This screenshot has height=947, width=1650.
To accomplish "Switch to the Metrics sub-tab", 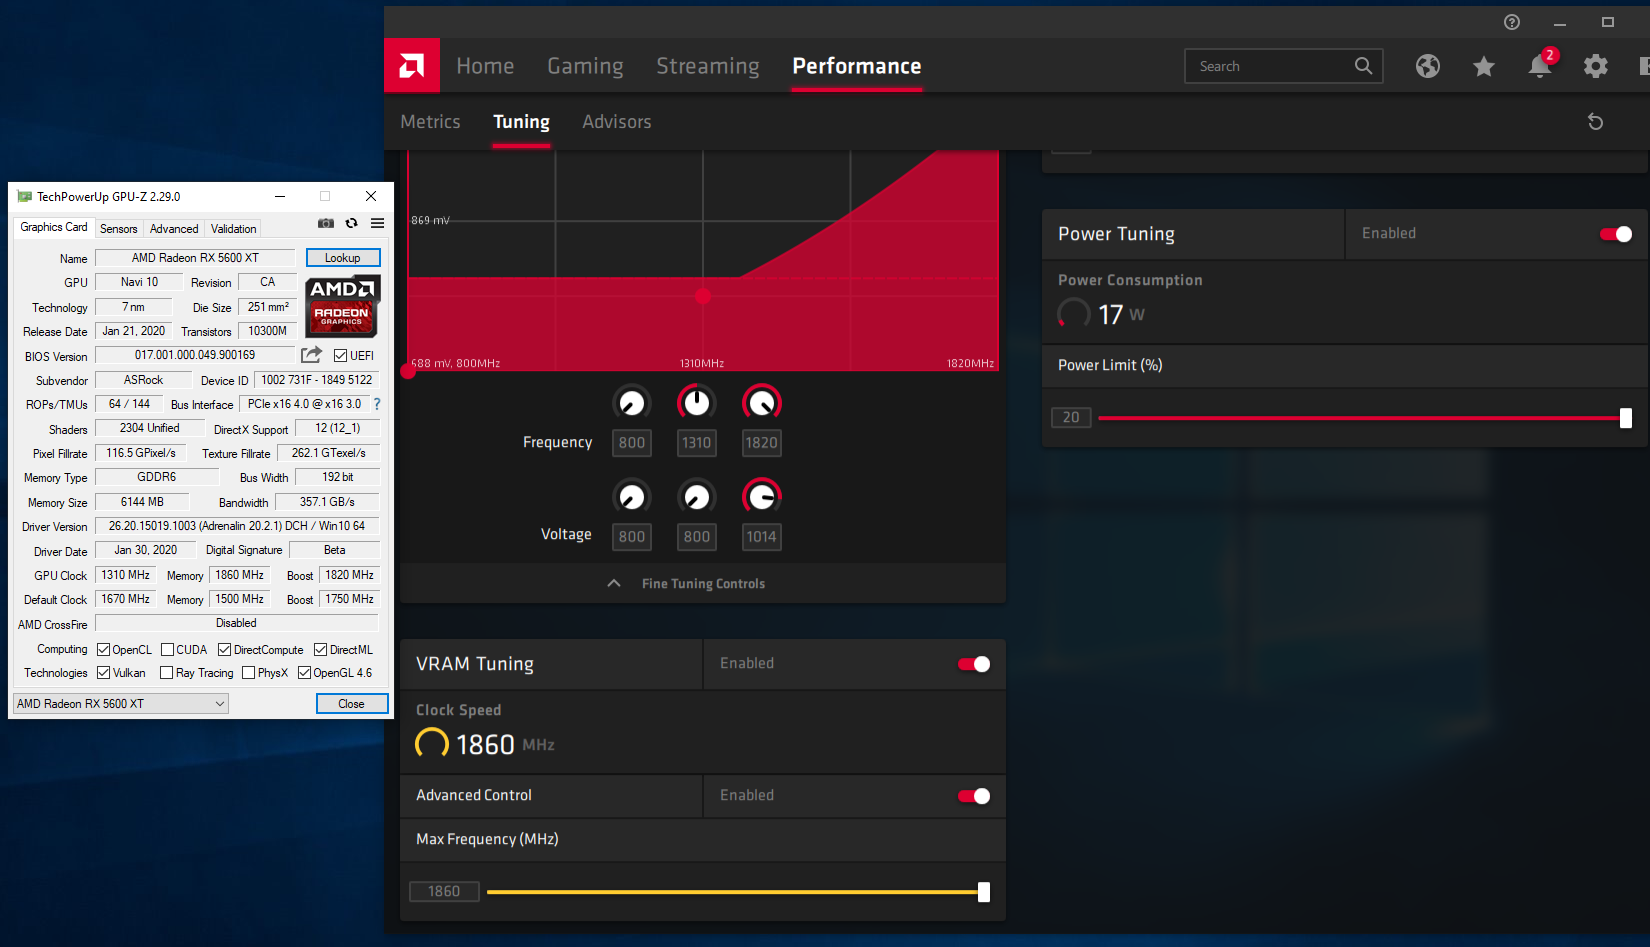I will tap(430, 122).
